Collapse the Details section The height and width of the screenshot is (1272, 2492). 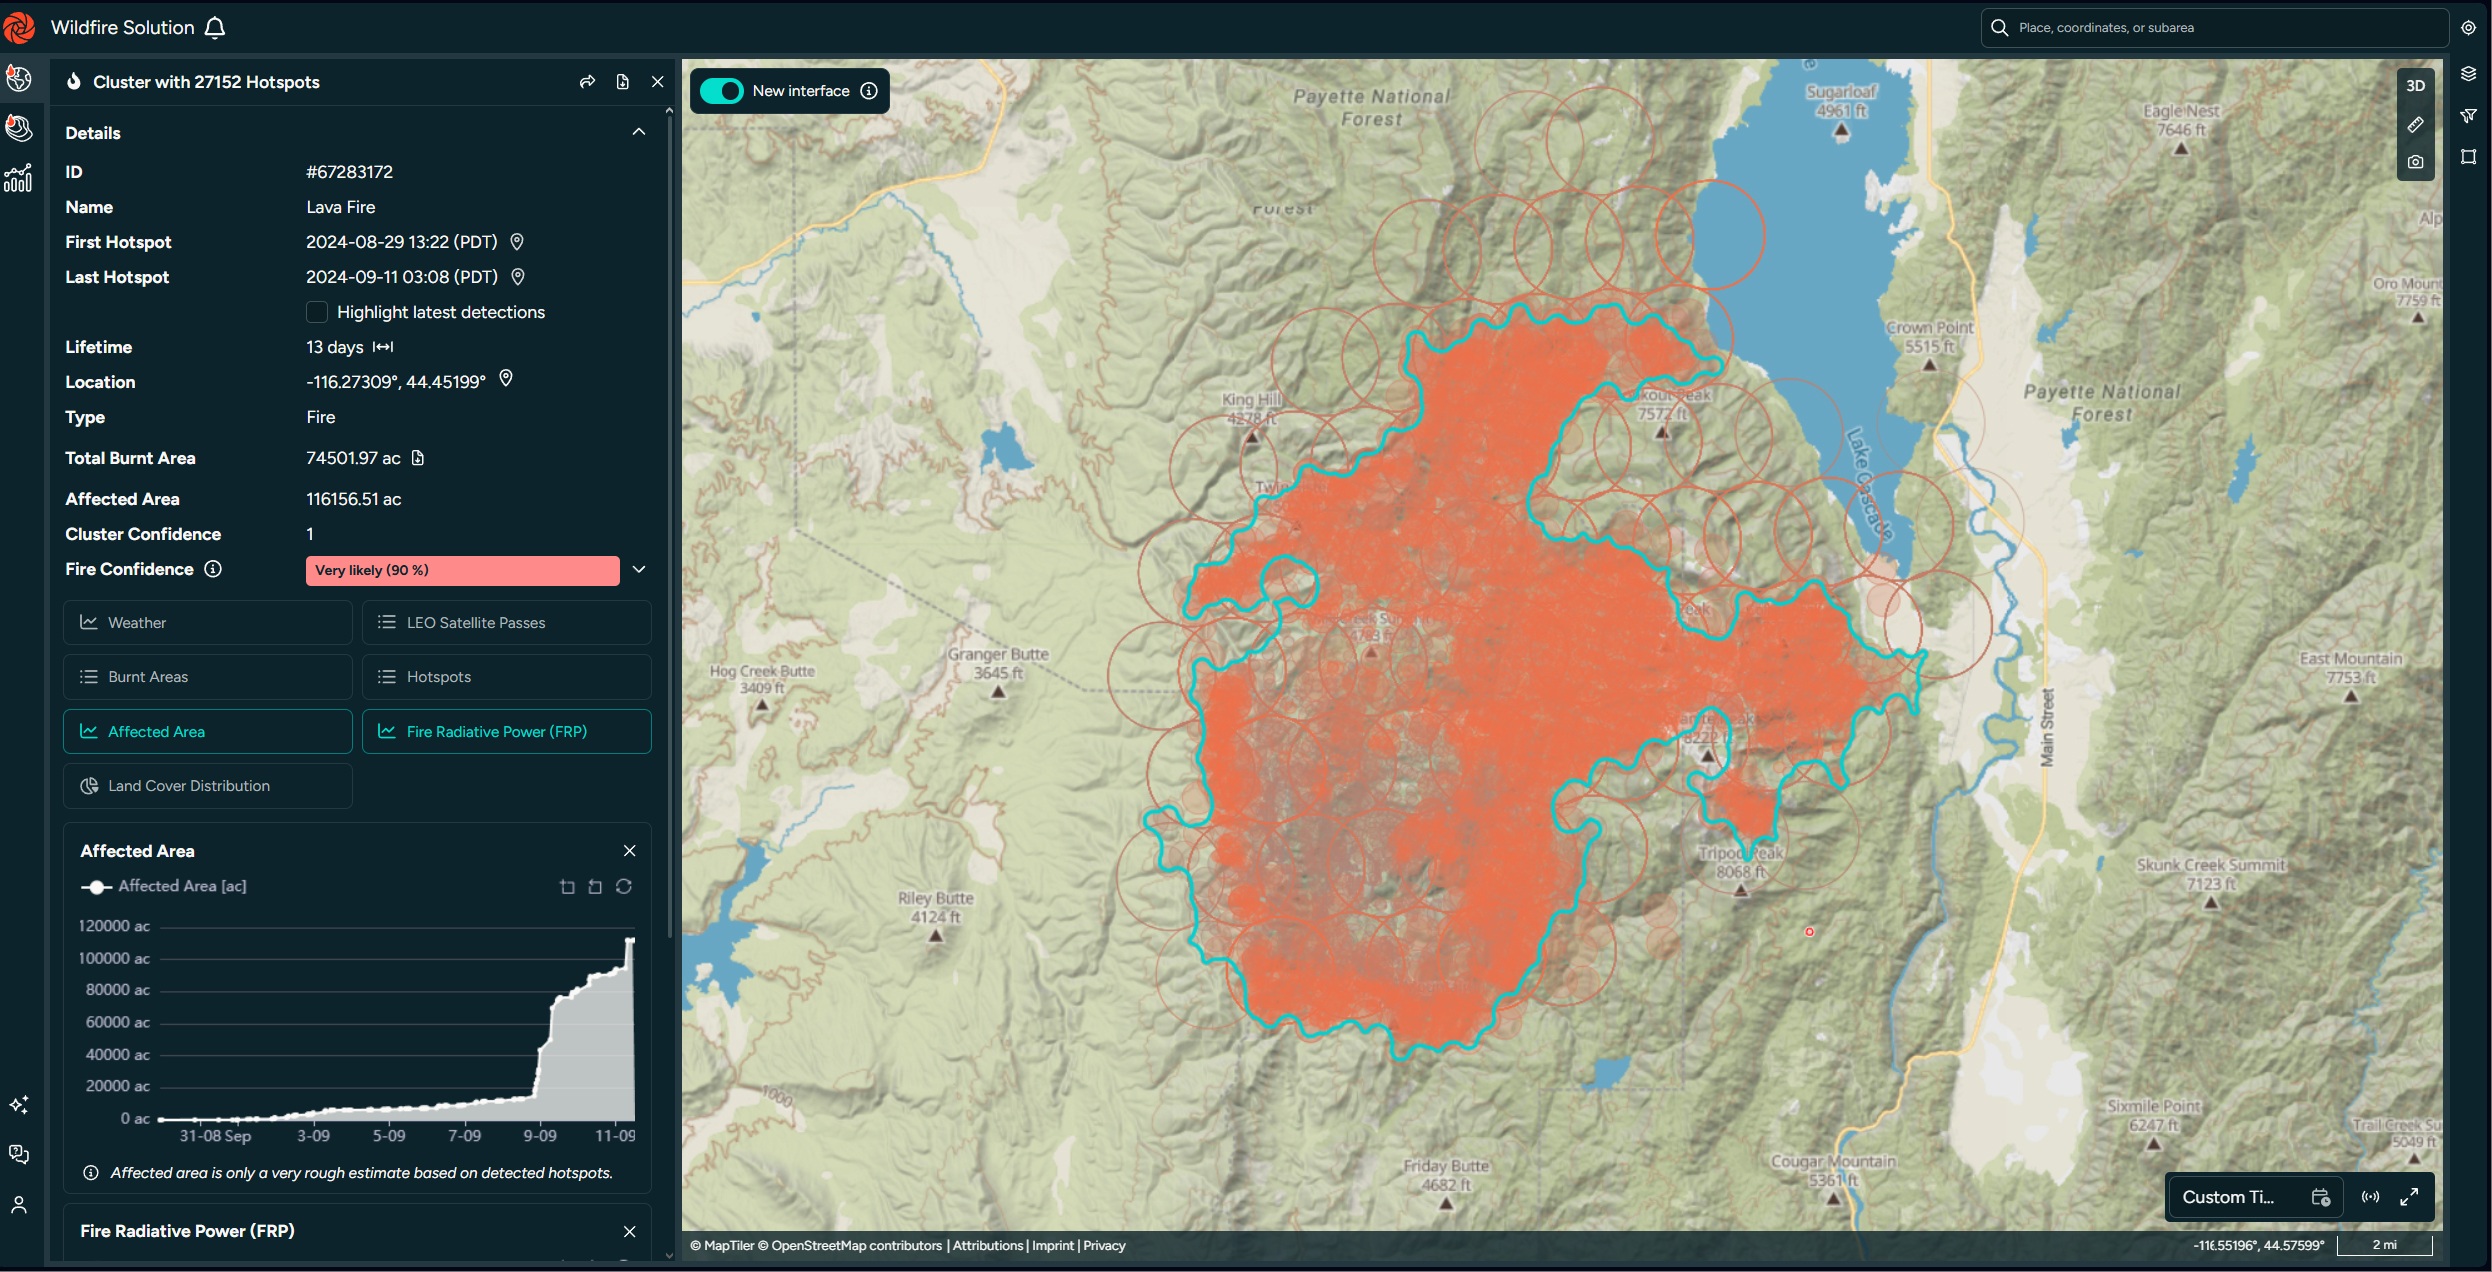click(638, 131)
